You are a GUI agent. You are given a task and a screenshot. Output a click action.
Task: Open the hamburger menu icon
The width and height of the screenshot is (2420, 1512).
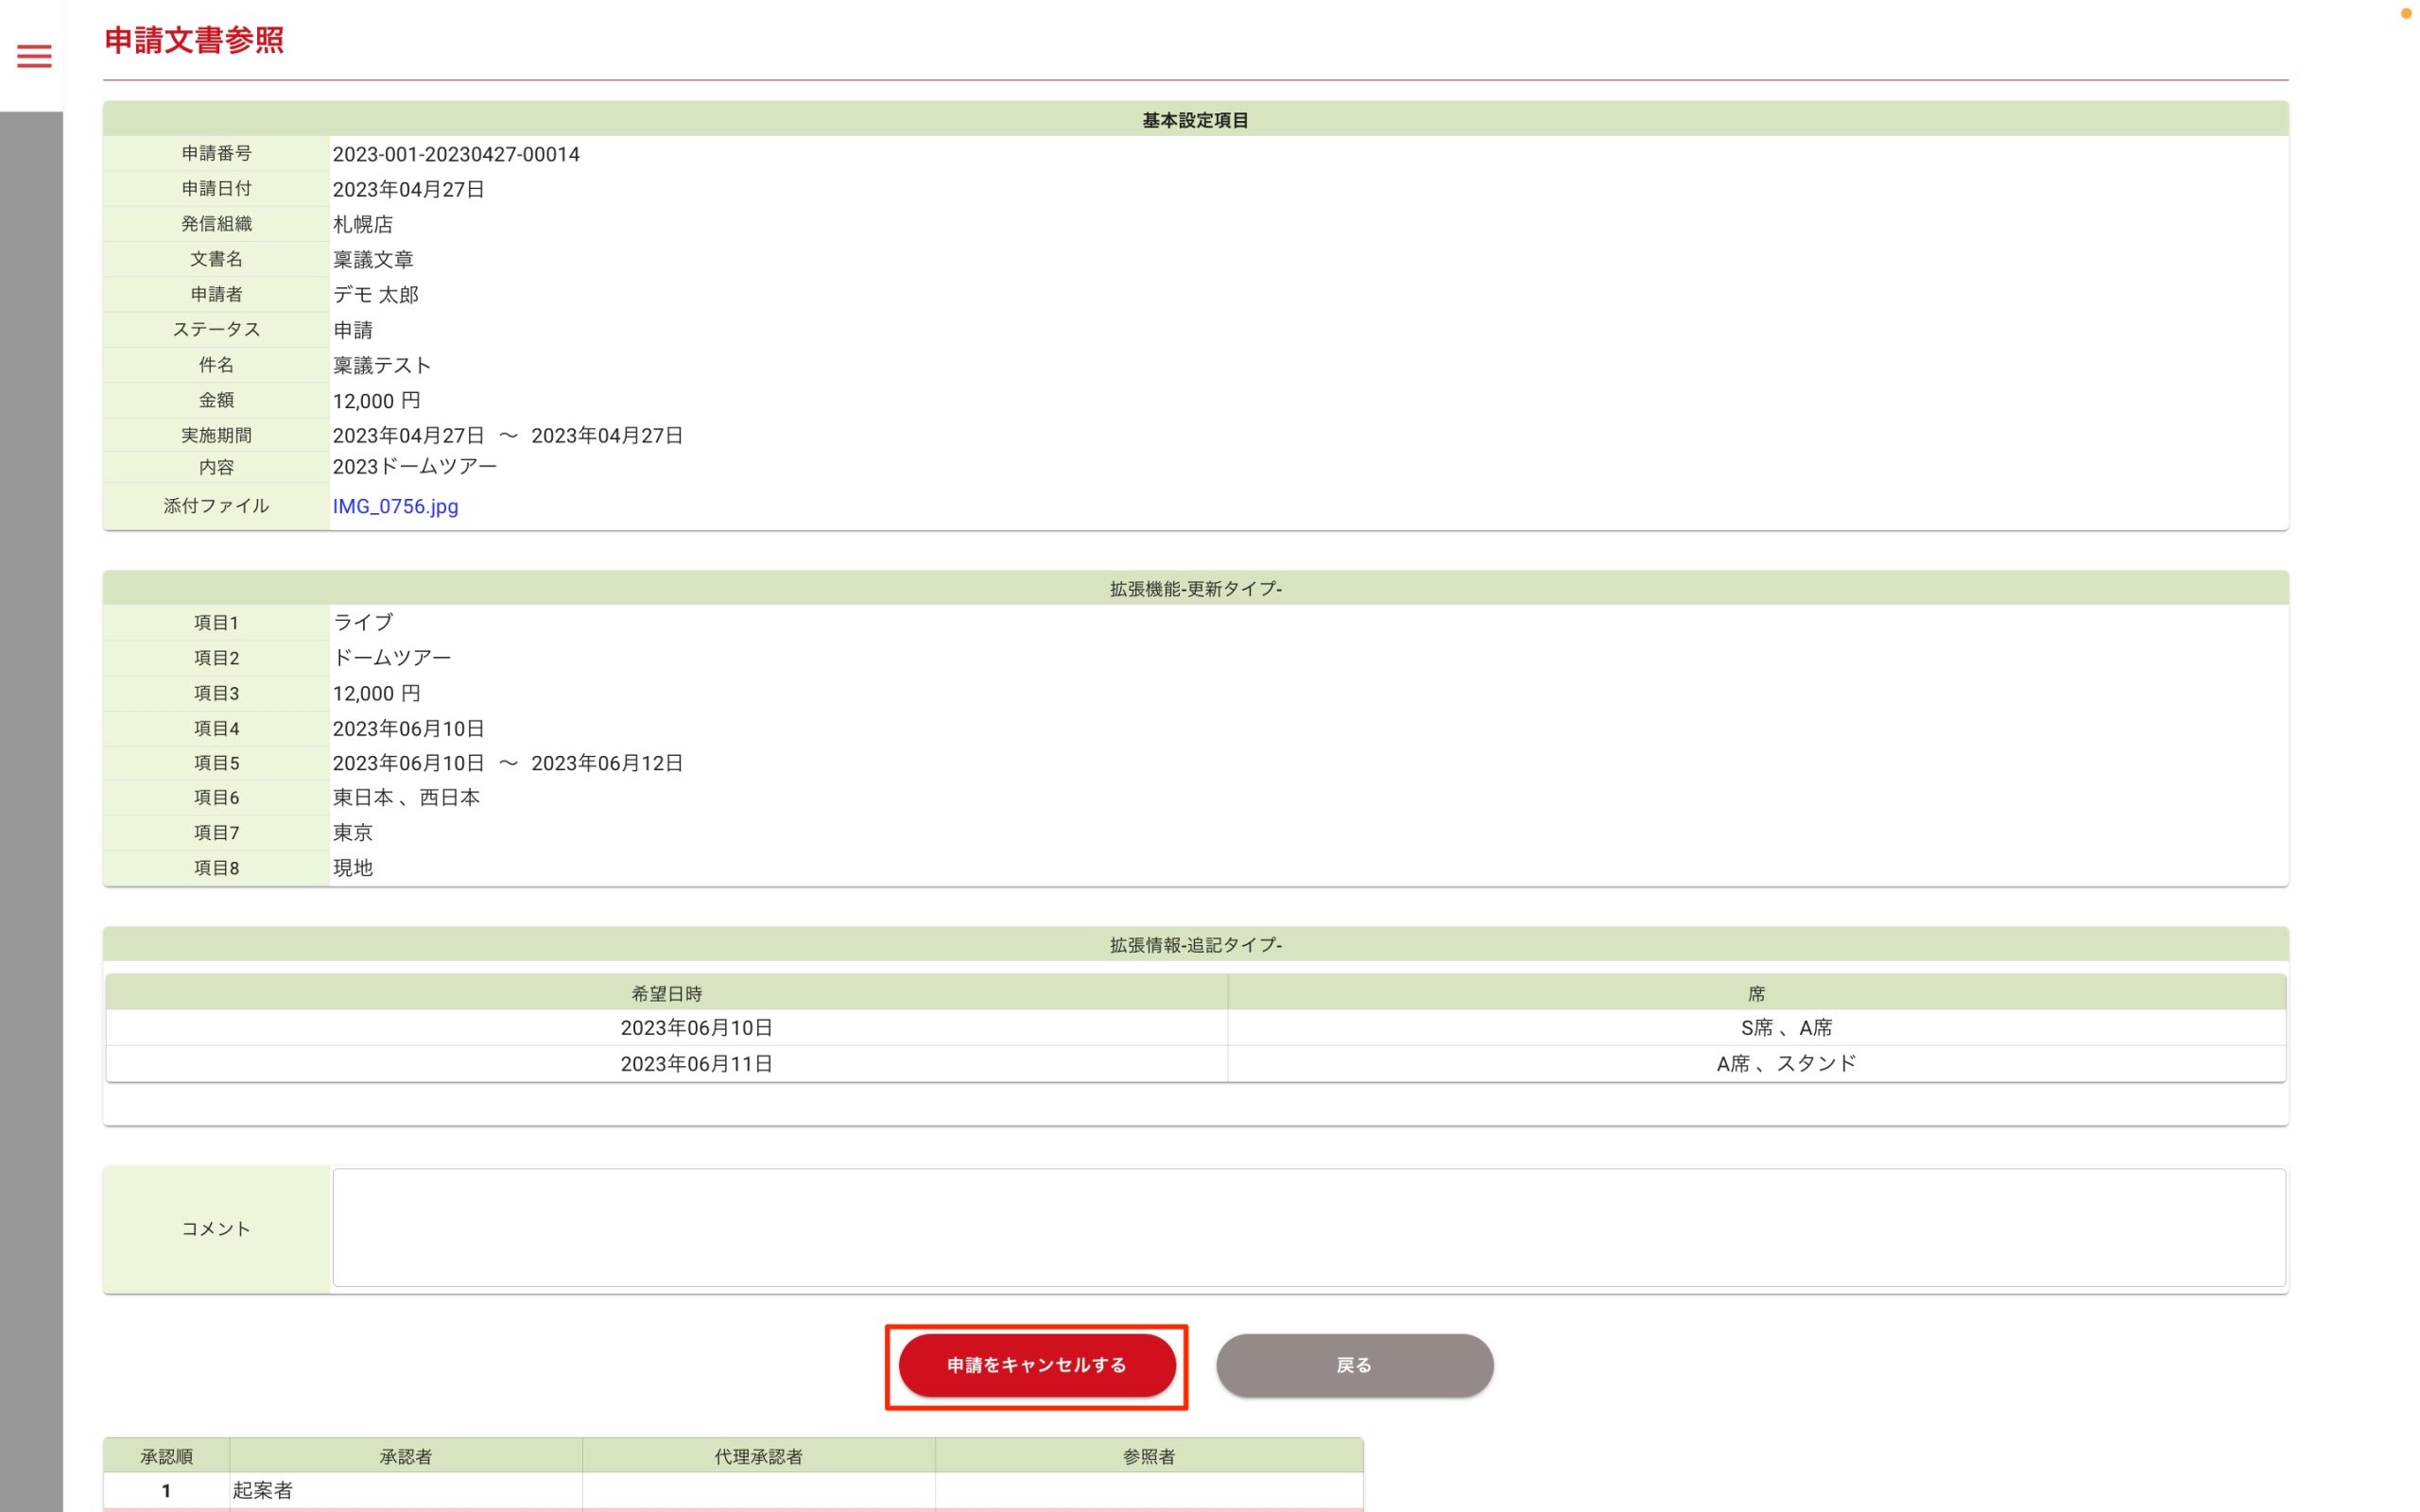[34, 56]
